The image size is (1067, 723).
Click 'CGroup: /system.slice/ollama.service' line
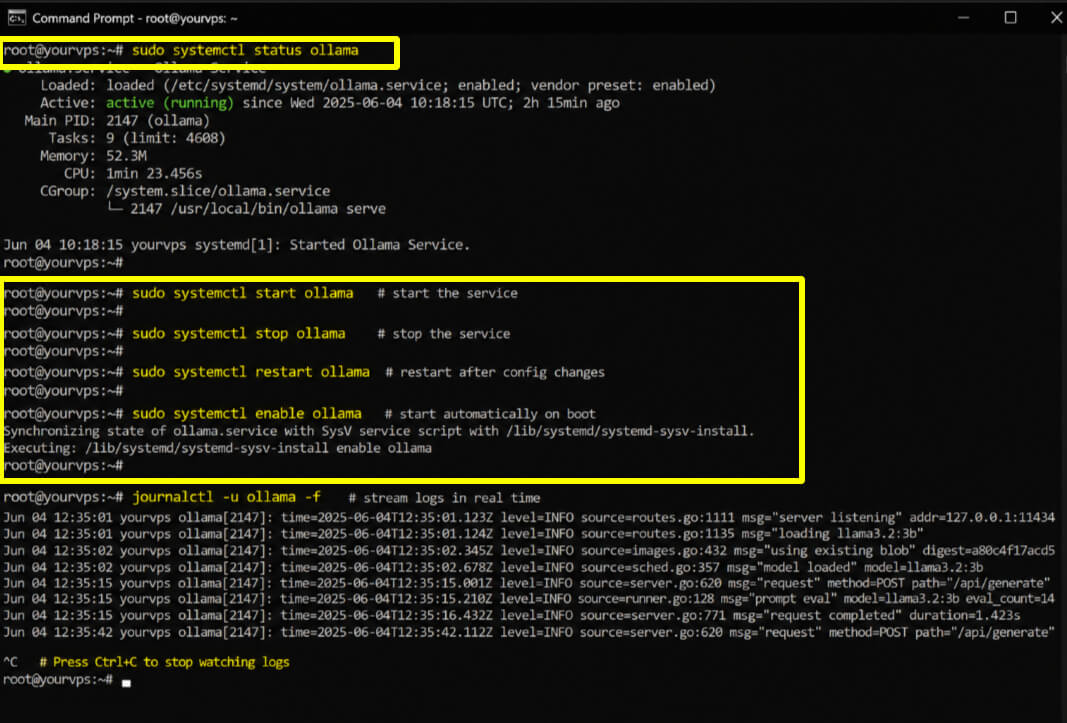pyautogui.click(x=185, y=191)
